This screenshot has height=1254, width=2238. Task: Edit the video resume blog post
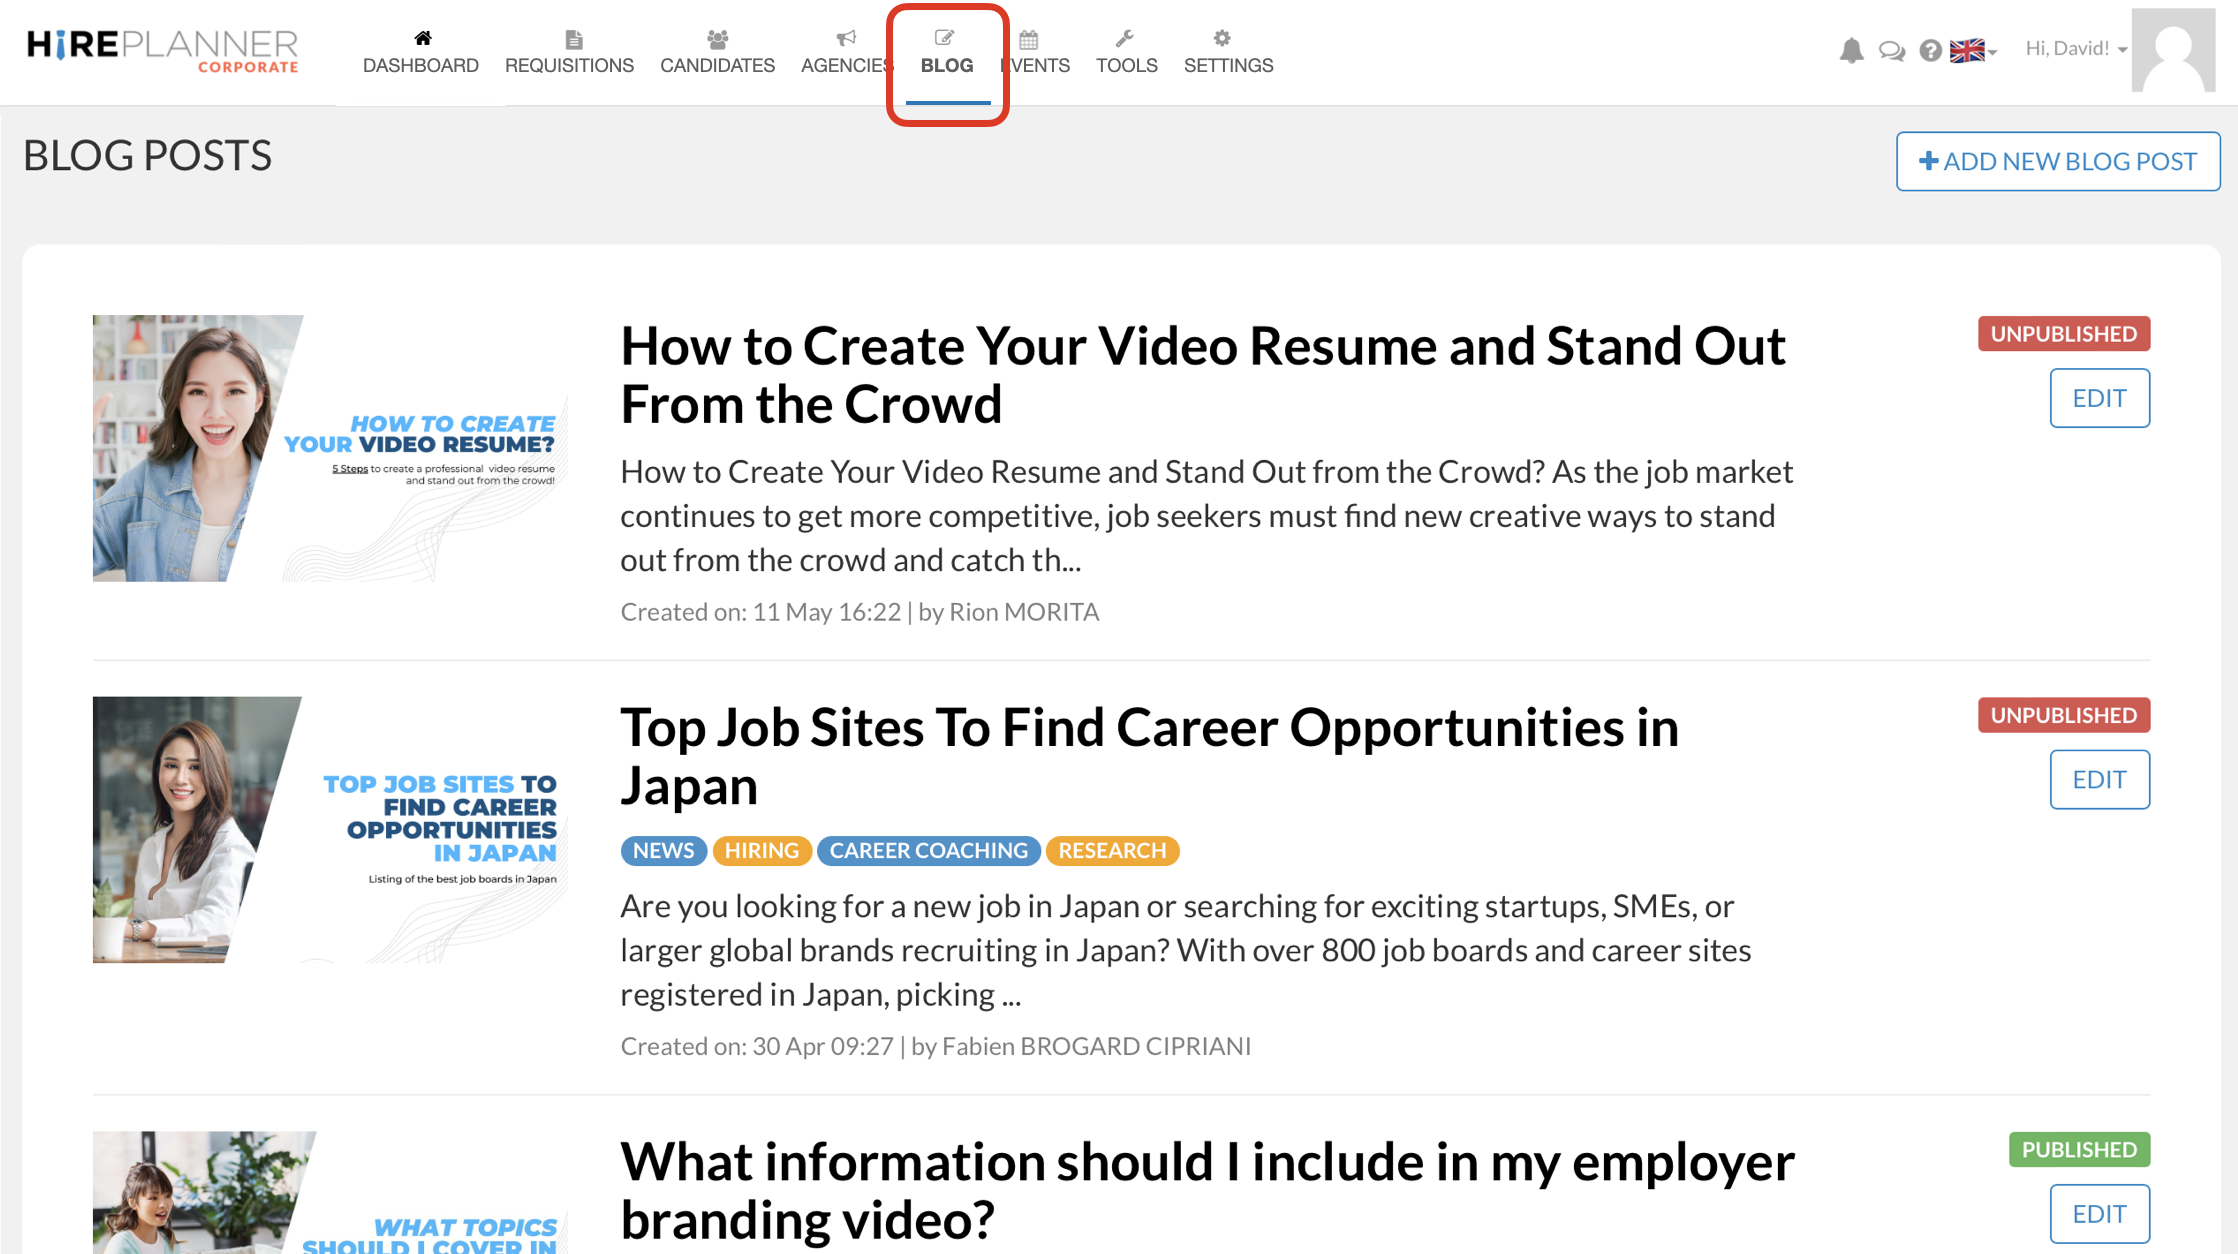point(2099,398)
